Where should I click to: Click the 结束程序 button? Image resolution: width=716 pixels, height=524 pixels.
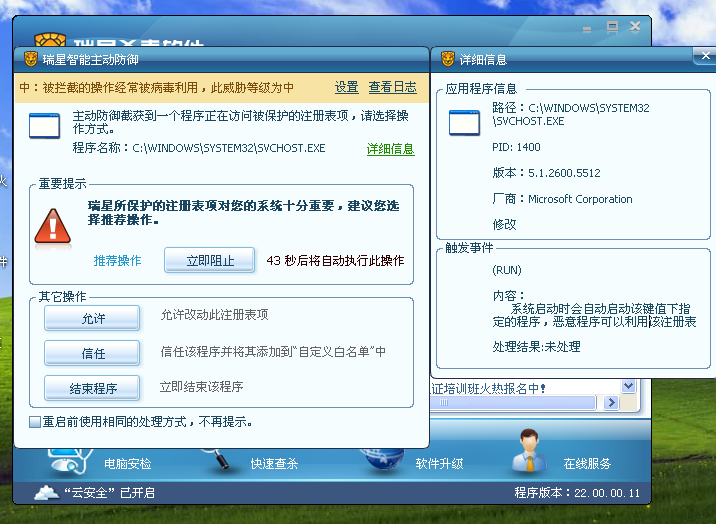coord(92,388)
